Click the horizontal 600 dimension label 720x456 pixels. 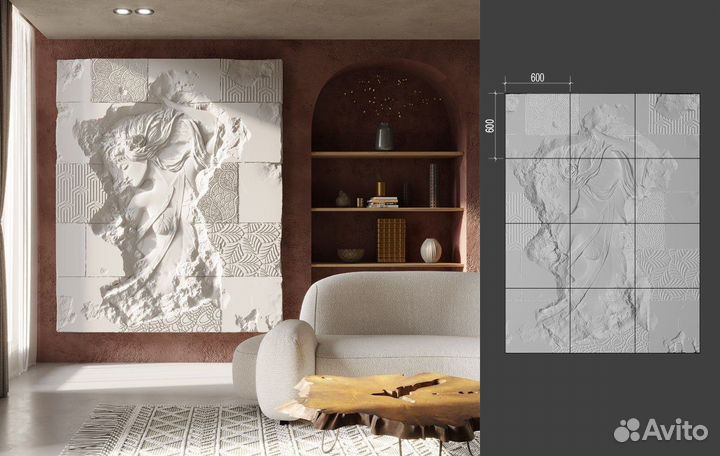pyautogui.click(x=537, y=78)
